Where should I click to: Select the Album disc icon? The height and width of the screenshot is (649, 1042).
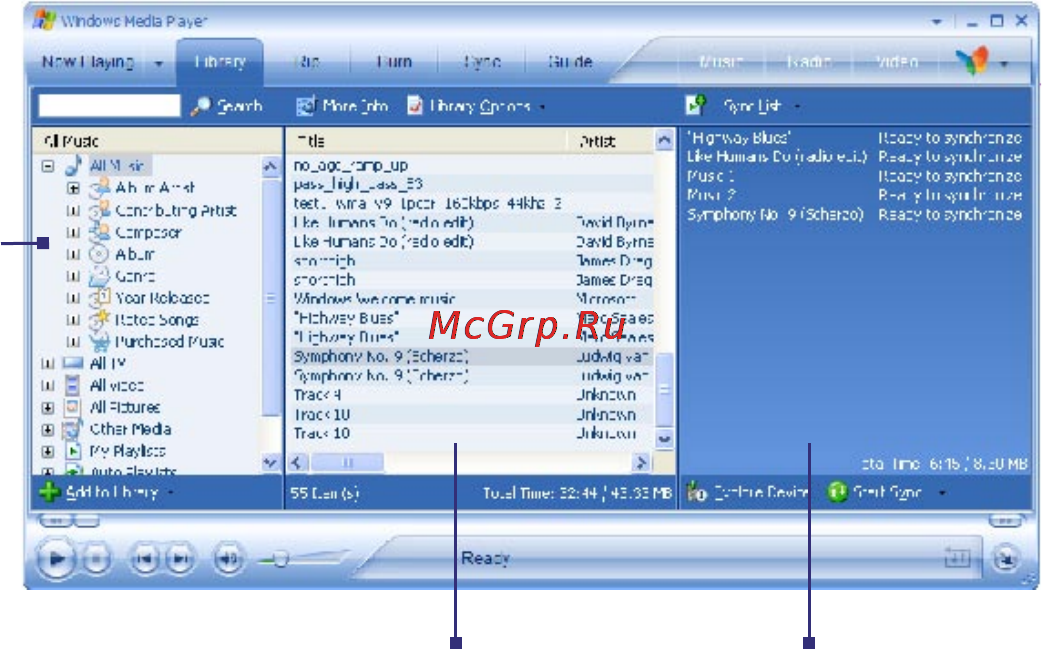pyautogui.click(x=99, y=254)
